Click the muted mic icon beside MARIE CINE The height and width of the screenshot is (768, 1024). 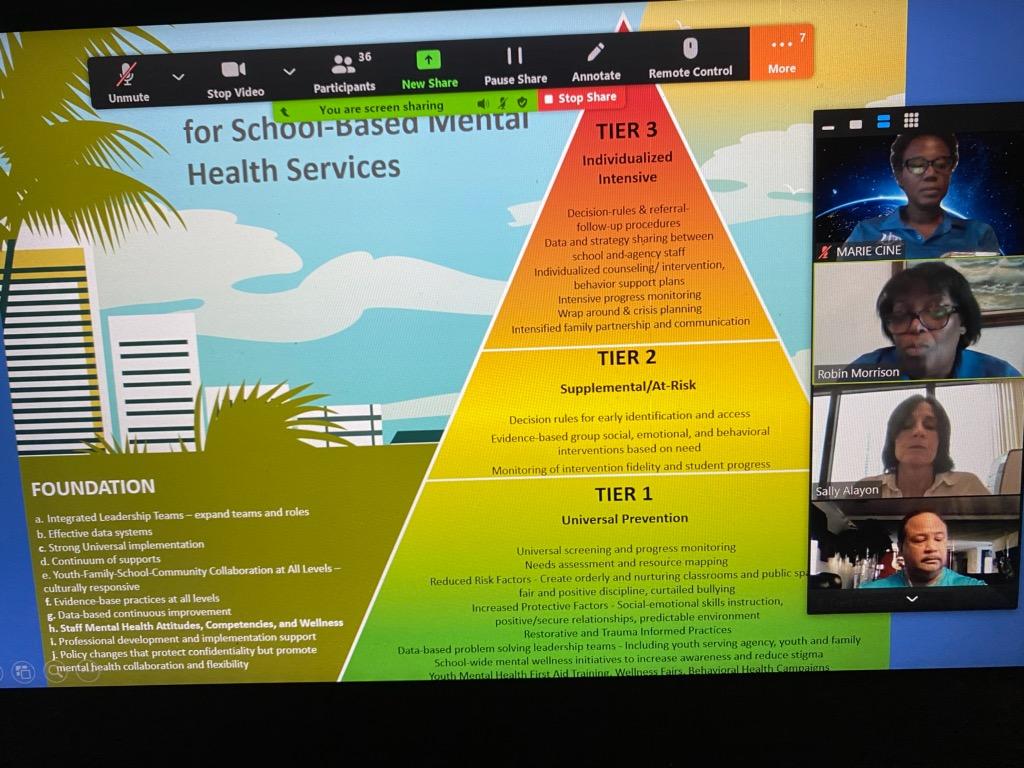(x=825, y=252)
